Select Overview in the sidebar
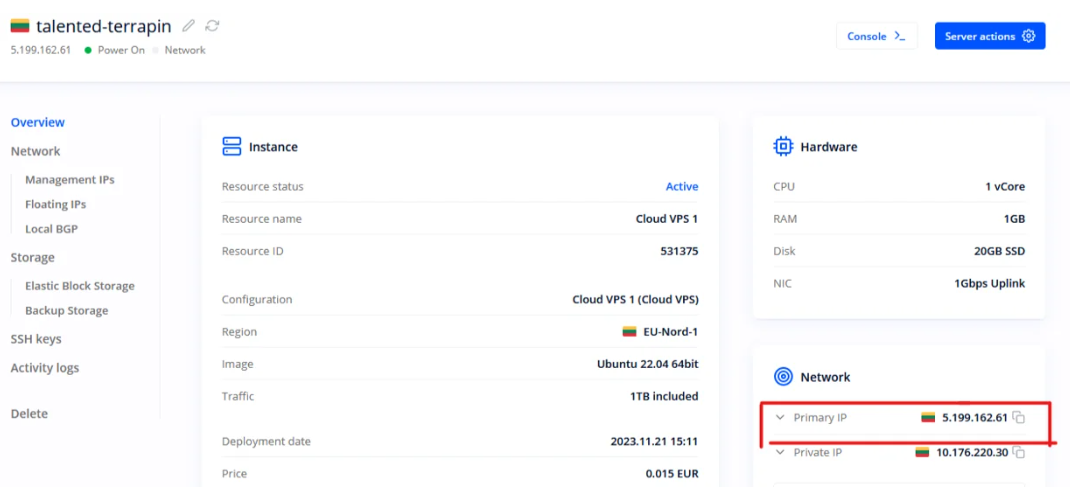Viewport: 1070px width, 501px height. pyautogui.click(x=38, y=122)
